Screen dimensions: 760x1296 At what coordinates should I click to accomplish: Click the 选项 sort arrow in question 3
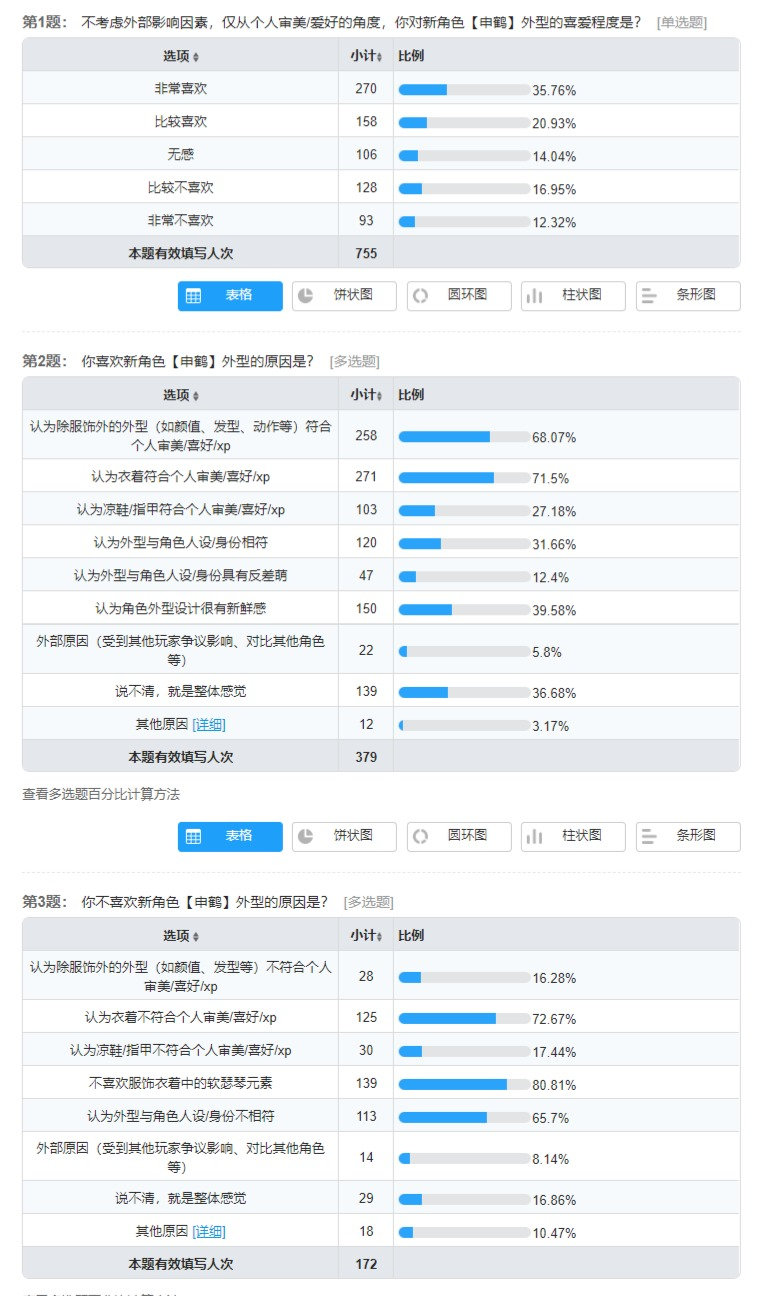click(196, 937)
